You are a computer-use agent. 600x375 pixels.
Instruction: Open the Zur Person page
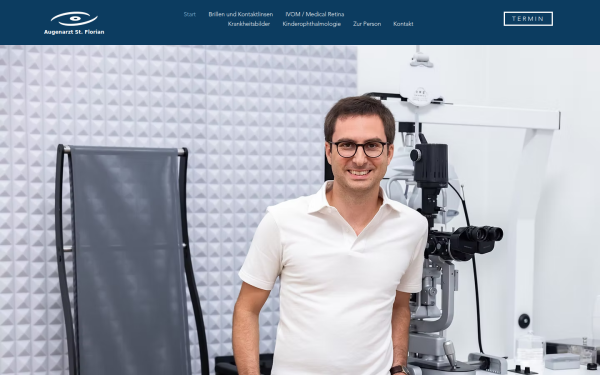tap(367, 24)
